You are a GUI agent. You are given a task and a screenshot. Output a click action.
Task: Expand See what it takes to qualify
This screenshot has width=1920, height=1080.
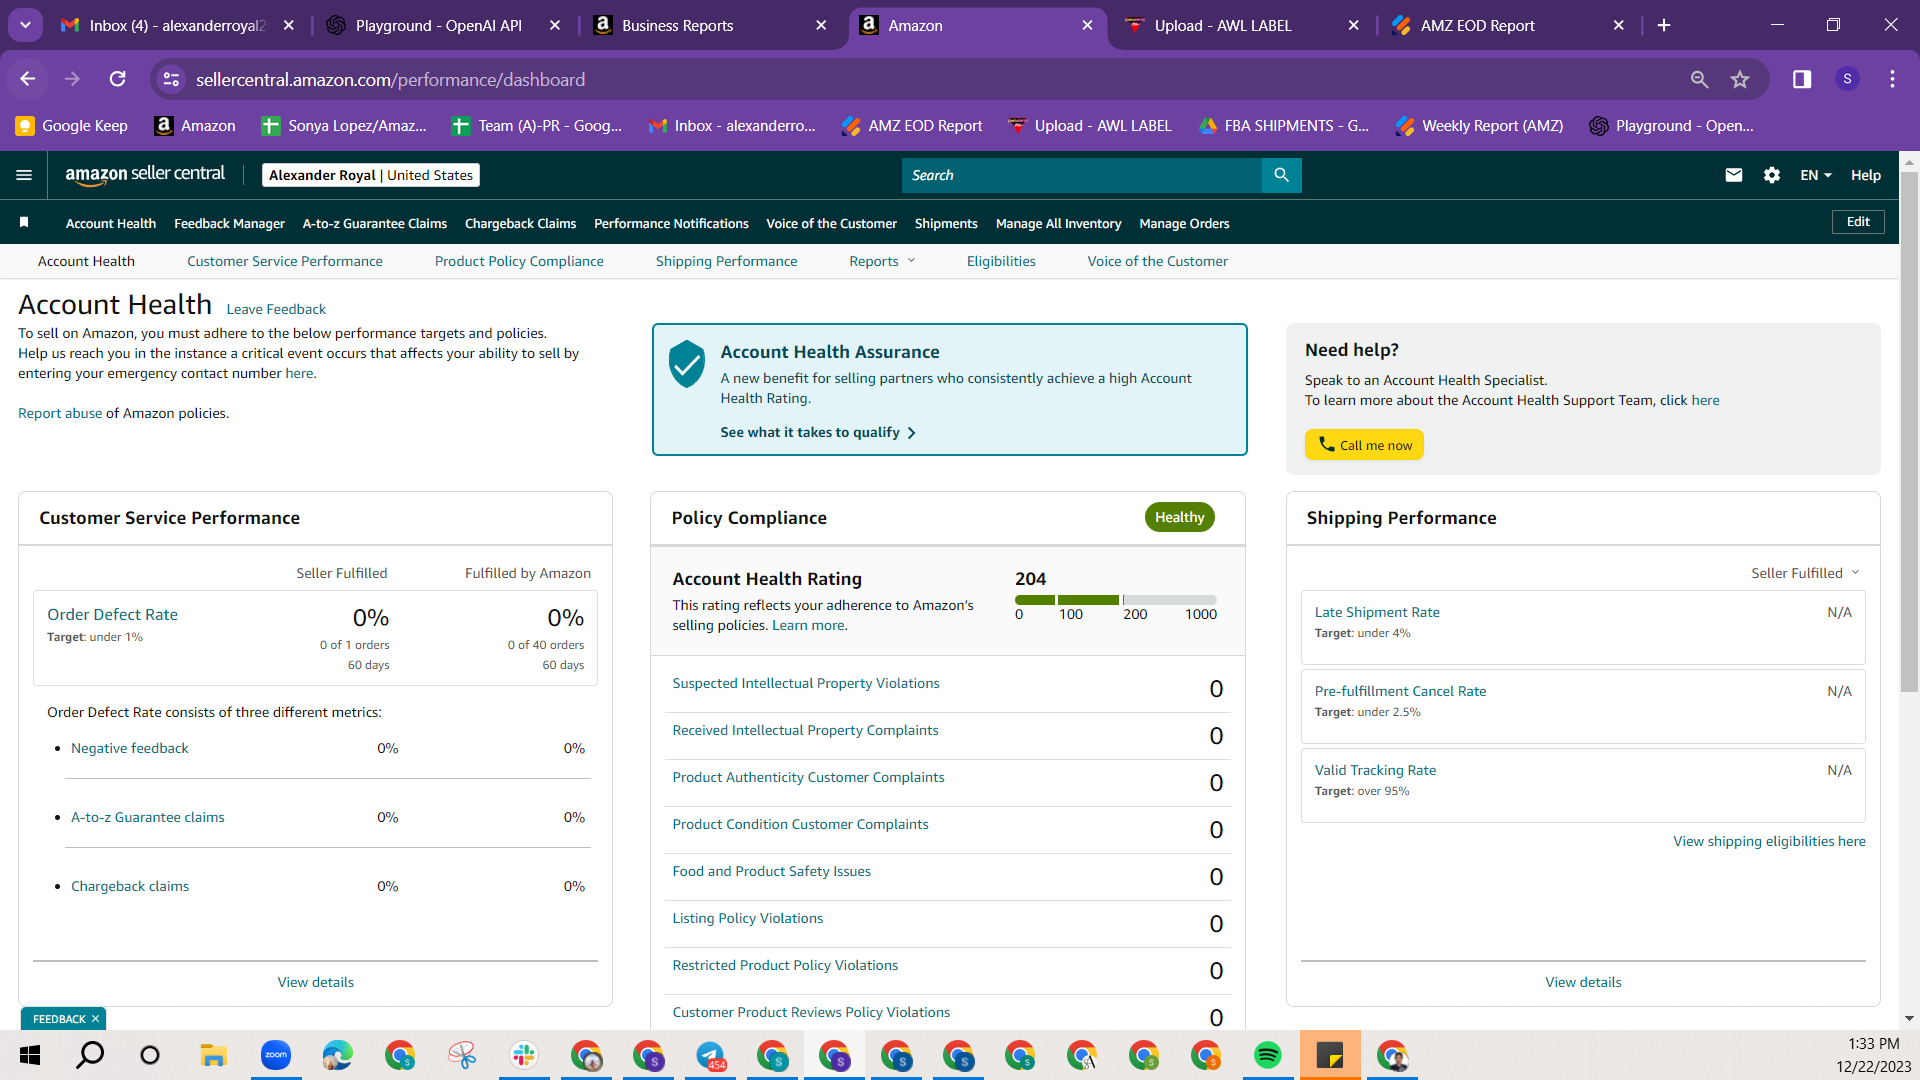coord(817,432)
